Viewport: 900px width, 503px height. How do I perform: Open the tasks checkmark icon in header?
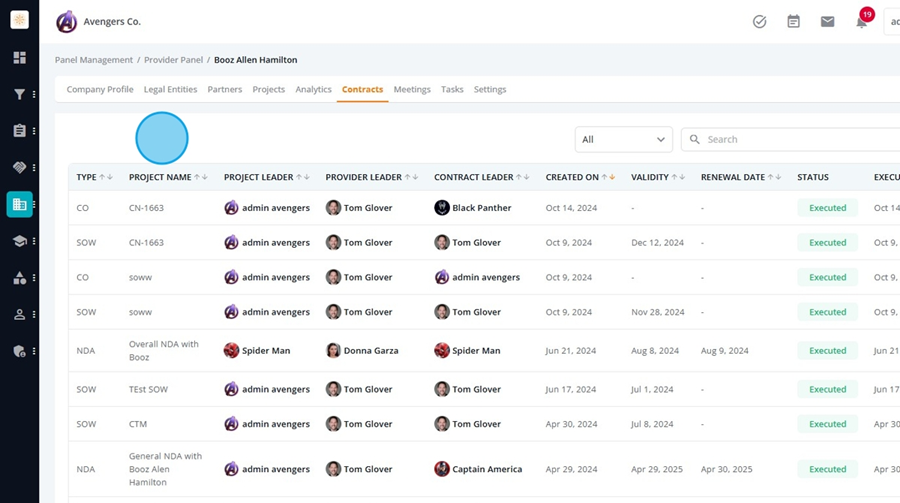point(759,22)
